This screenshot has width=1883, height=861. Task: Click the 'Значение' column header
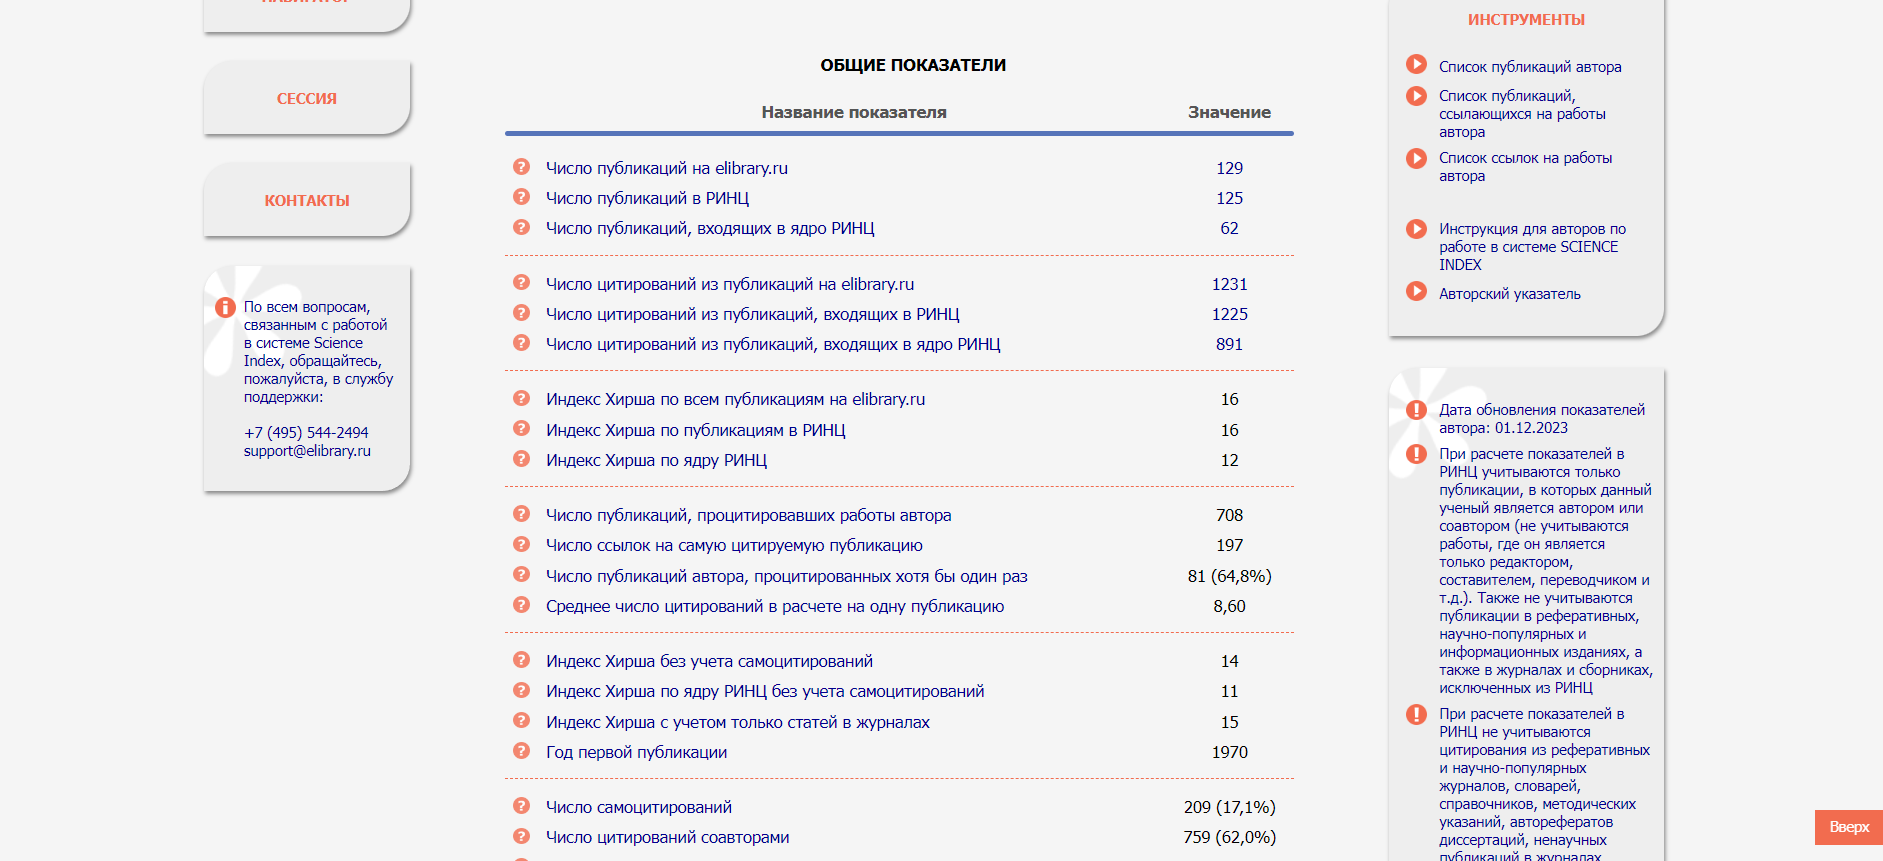point(1229,112)
